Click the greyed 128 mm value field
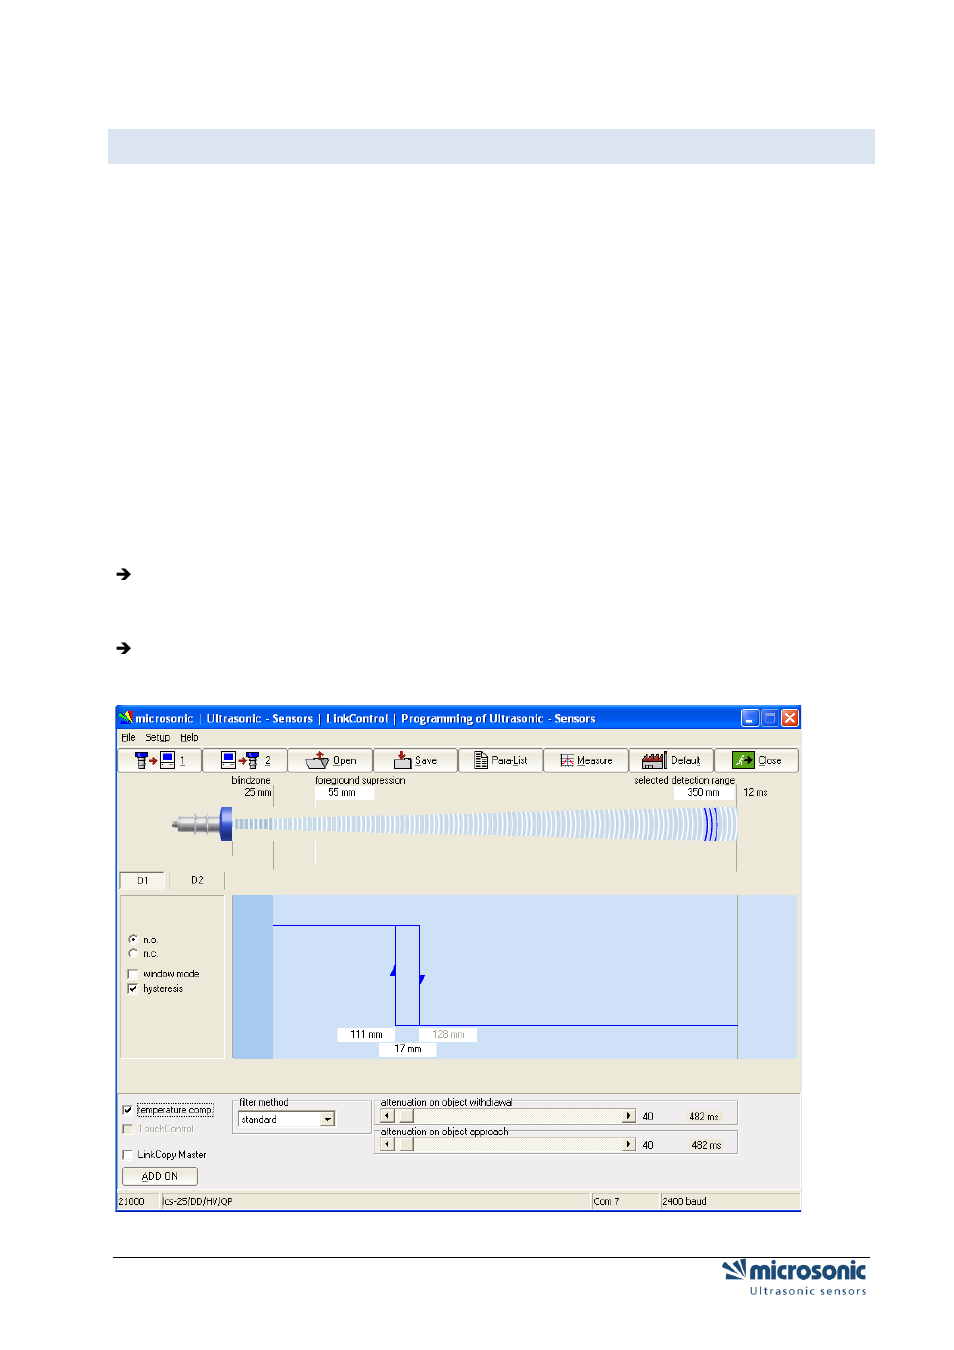Image resolution: width=954 pixels, height=1350 pixels. tap(448, 1034)
